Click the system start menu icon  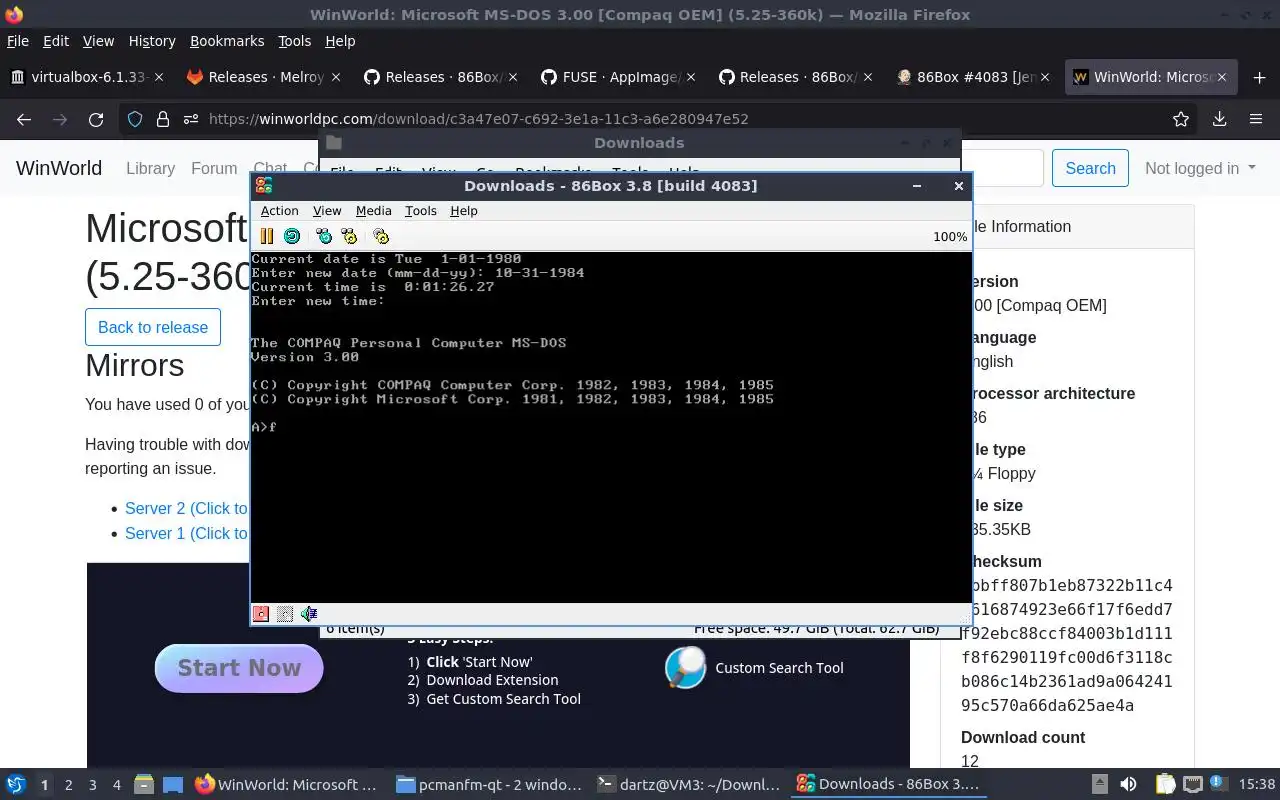coord(16,785)
